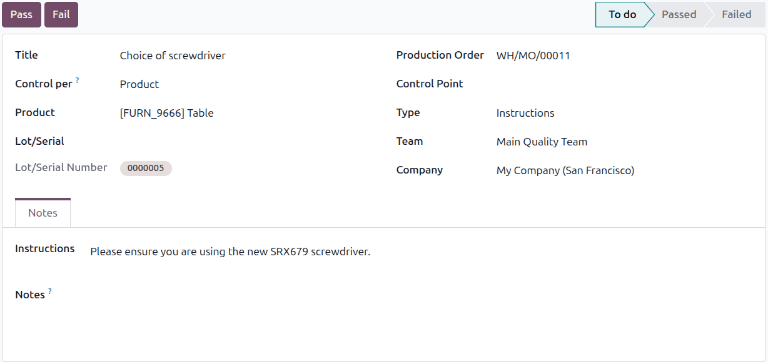Open My Company (San Francisco) link
Screen dimensions: 768x362
coord(565,171)
